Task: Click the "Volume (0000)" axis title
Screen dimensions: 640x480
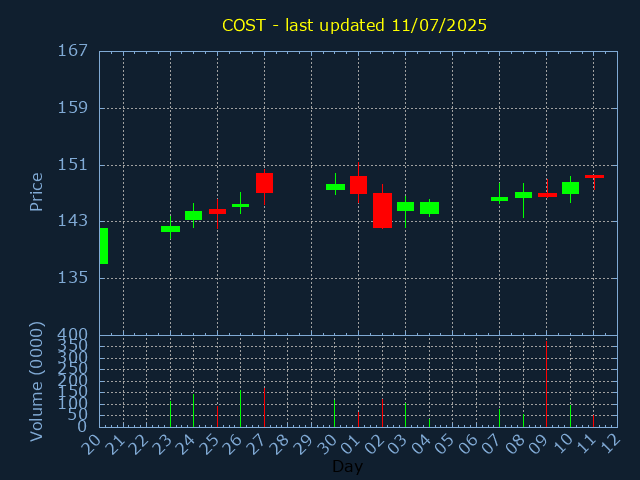Action: [36, 382]
